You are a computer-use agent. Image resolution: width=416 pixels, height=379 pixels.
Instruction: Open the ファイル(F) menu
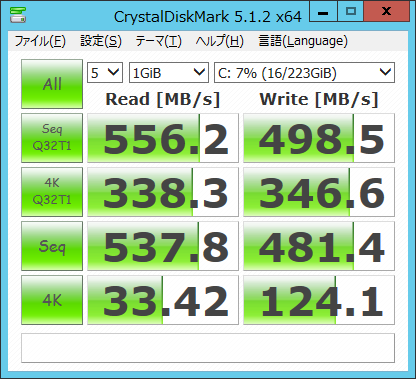coord(40,41)
